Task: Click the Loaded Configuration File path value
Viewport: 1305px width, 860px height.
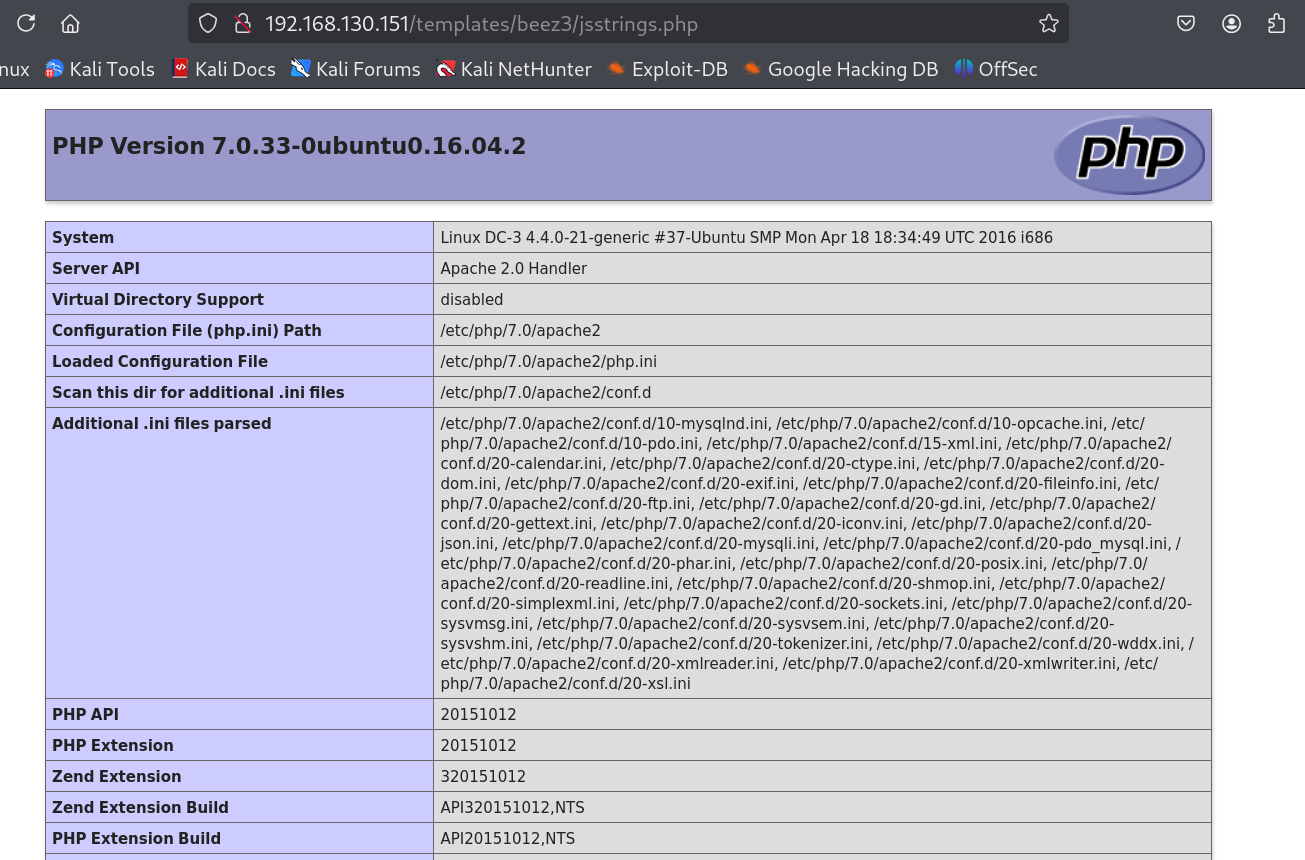Action: point(548,361)
